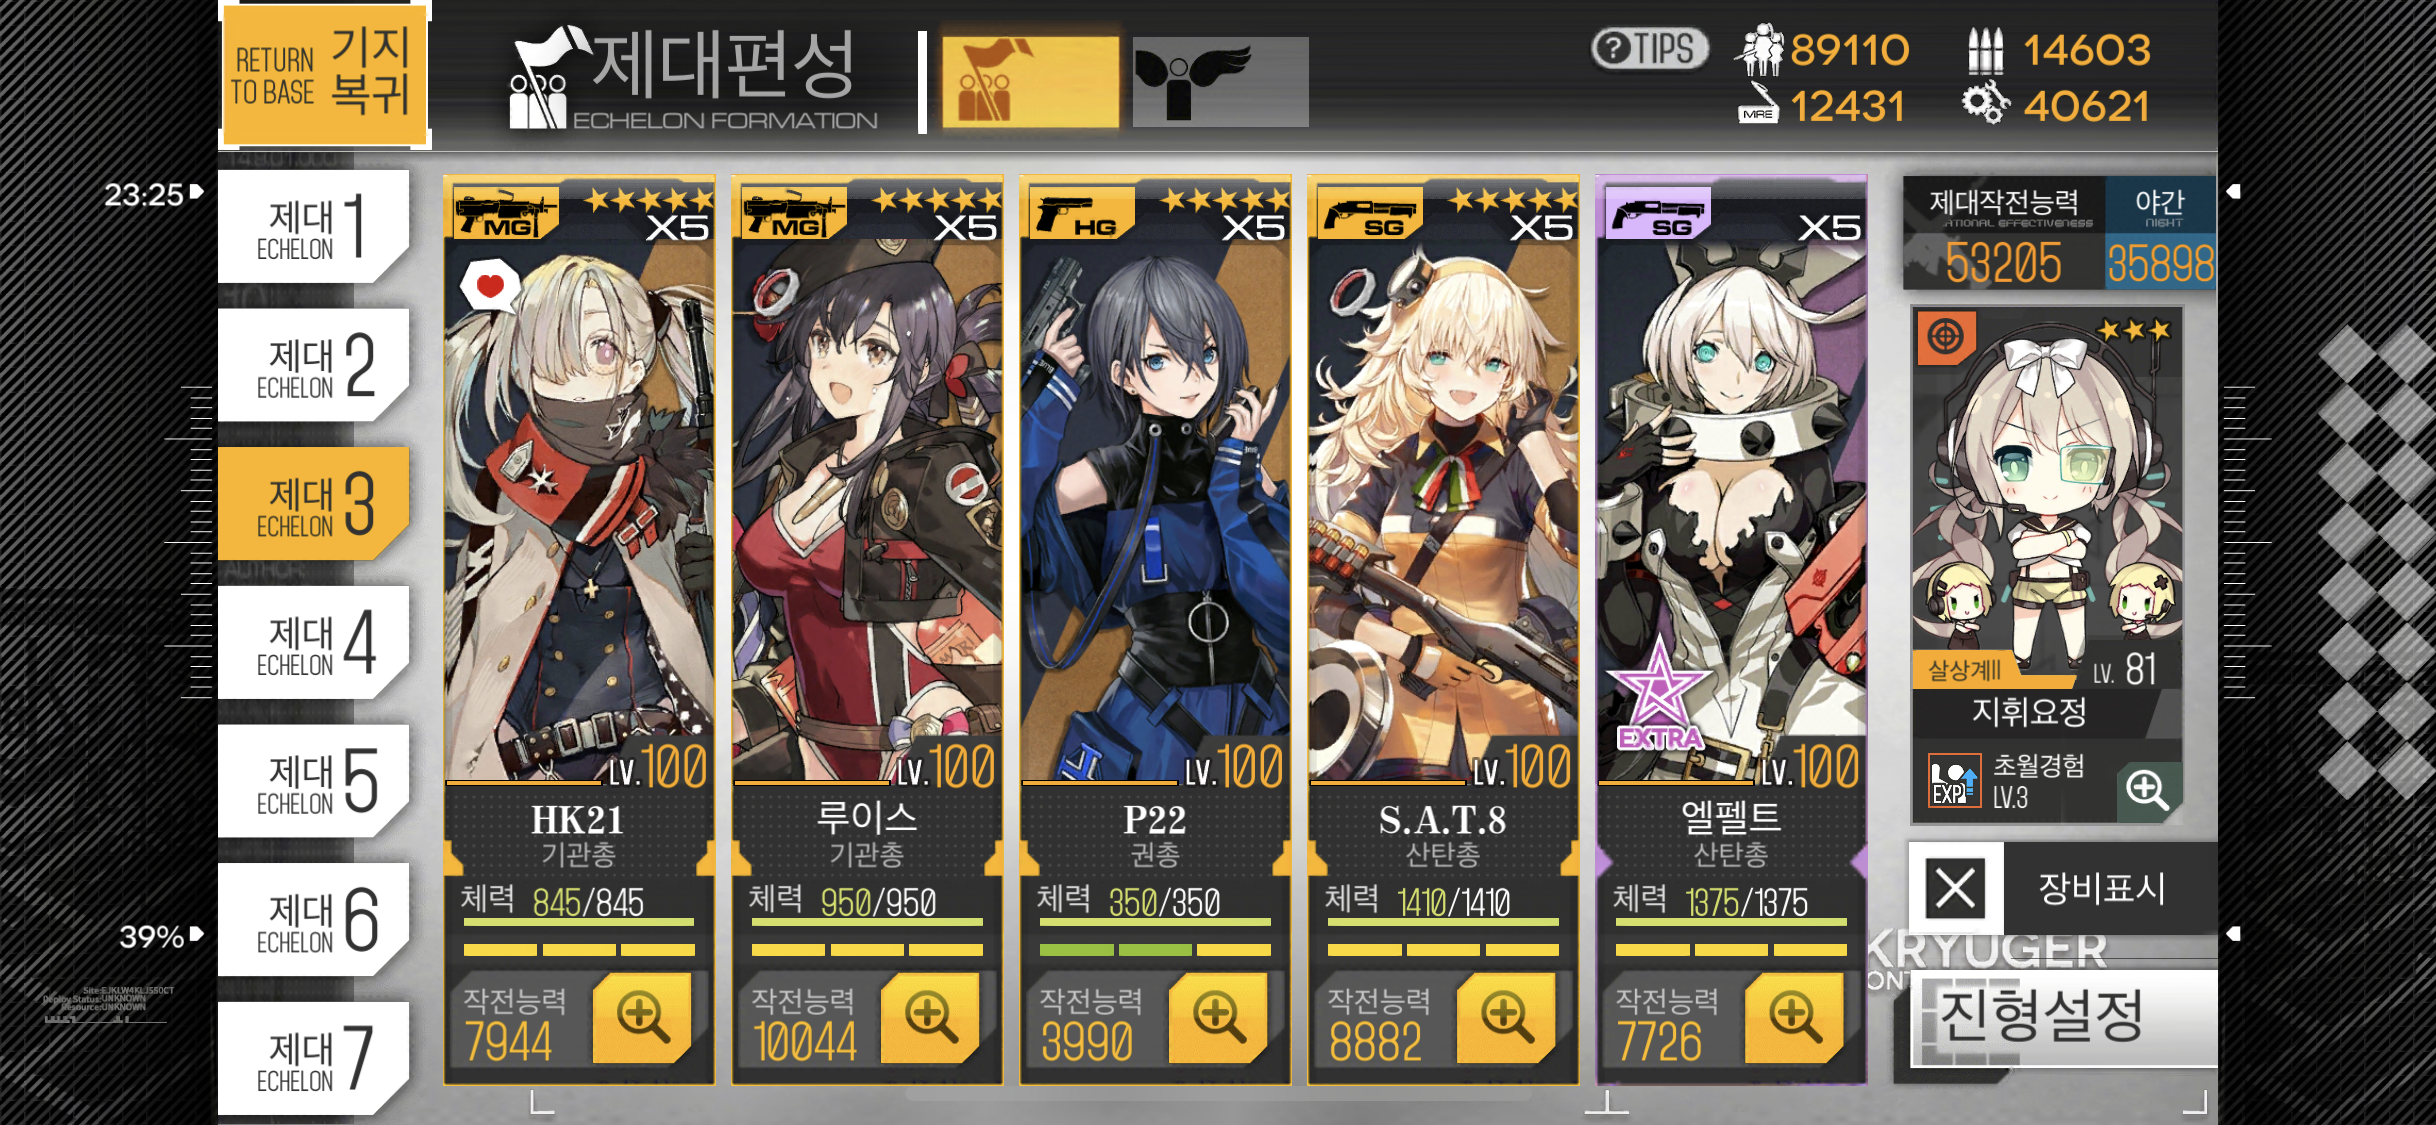This screenshot has height=1125, width=2436.
Task: Open the 진형설정 formation settings button
Action: tap(2062, 1016)
